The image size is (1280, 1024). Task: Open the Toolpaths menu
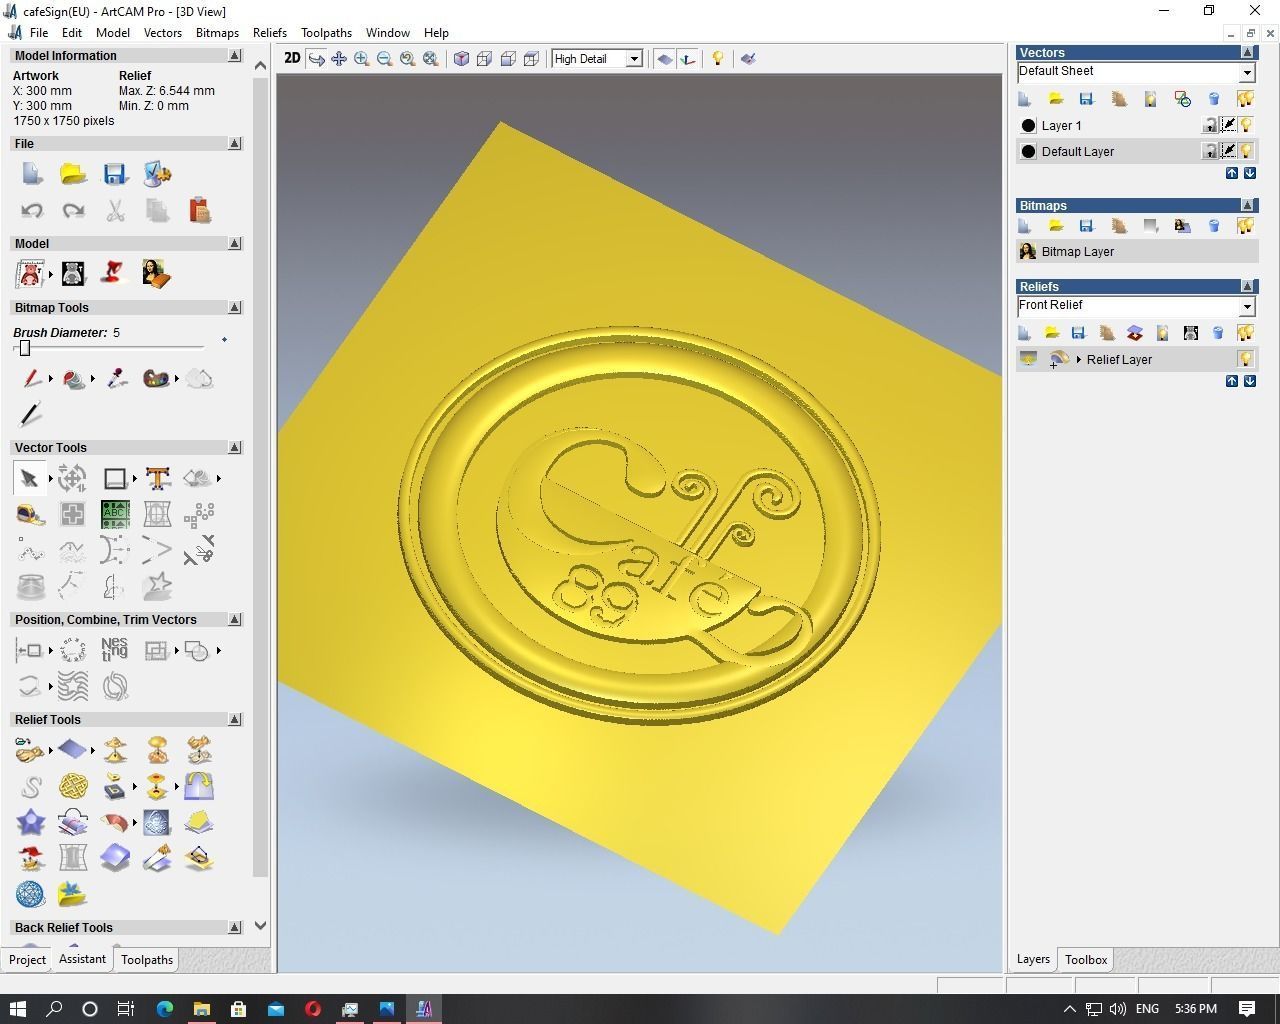tap(326, 32)
